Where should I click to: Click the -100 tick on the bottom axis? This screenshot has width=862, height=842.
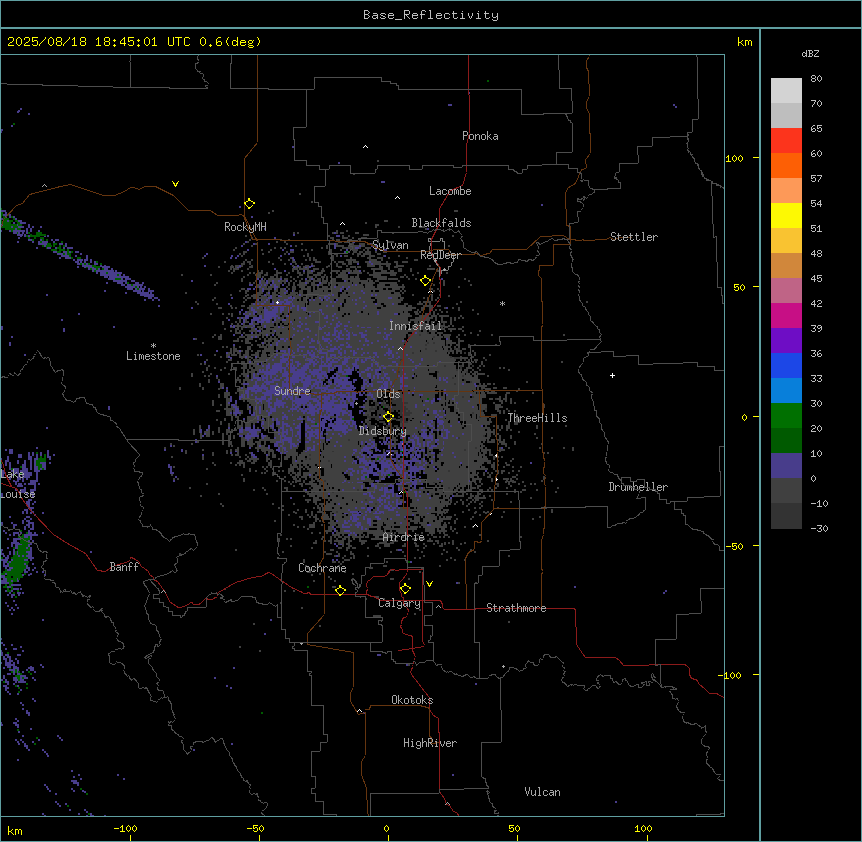coord(125,828)
